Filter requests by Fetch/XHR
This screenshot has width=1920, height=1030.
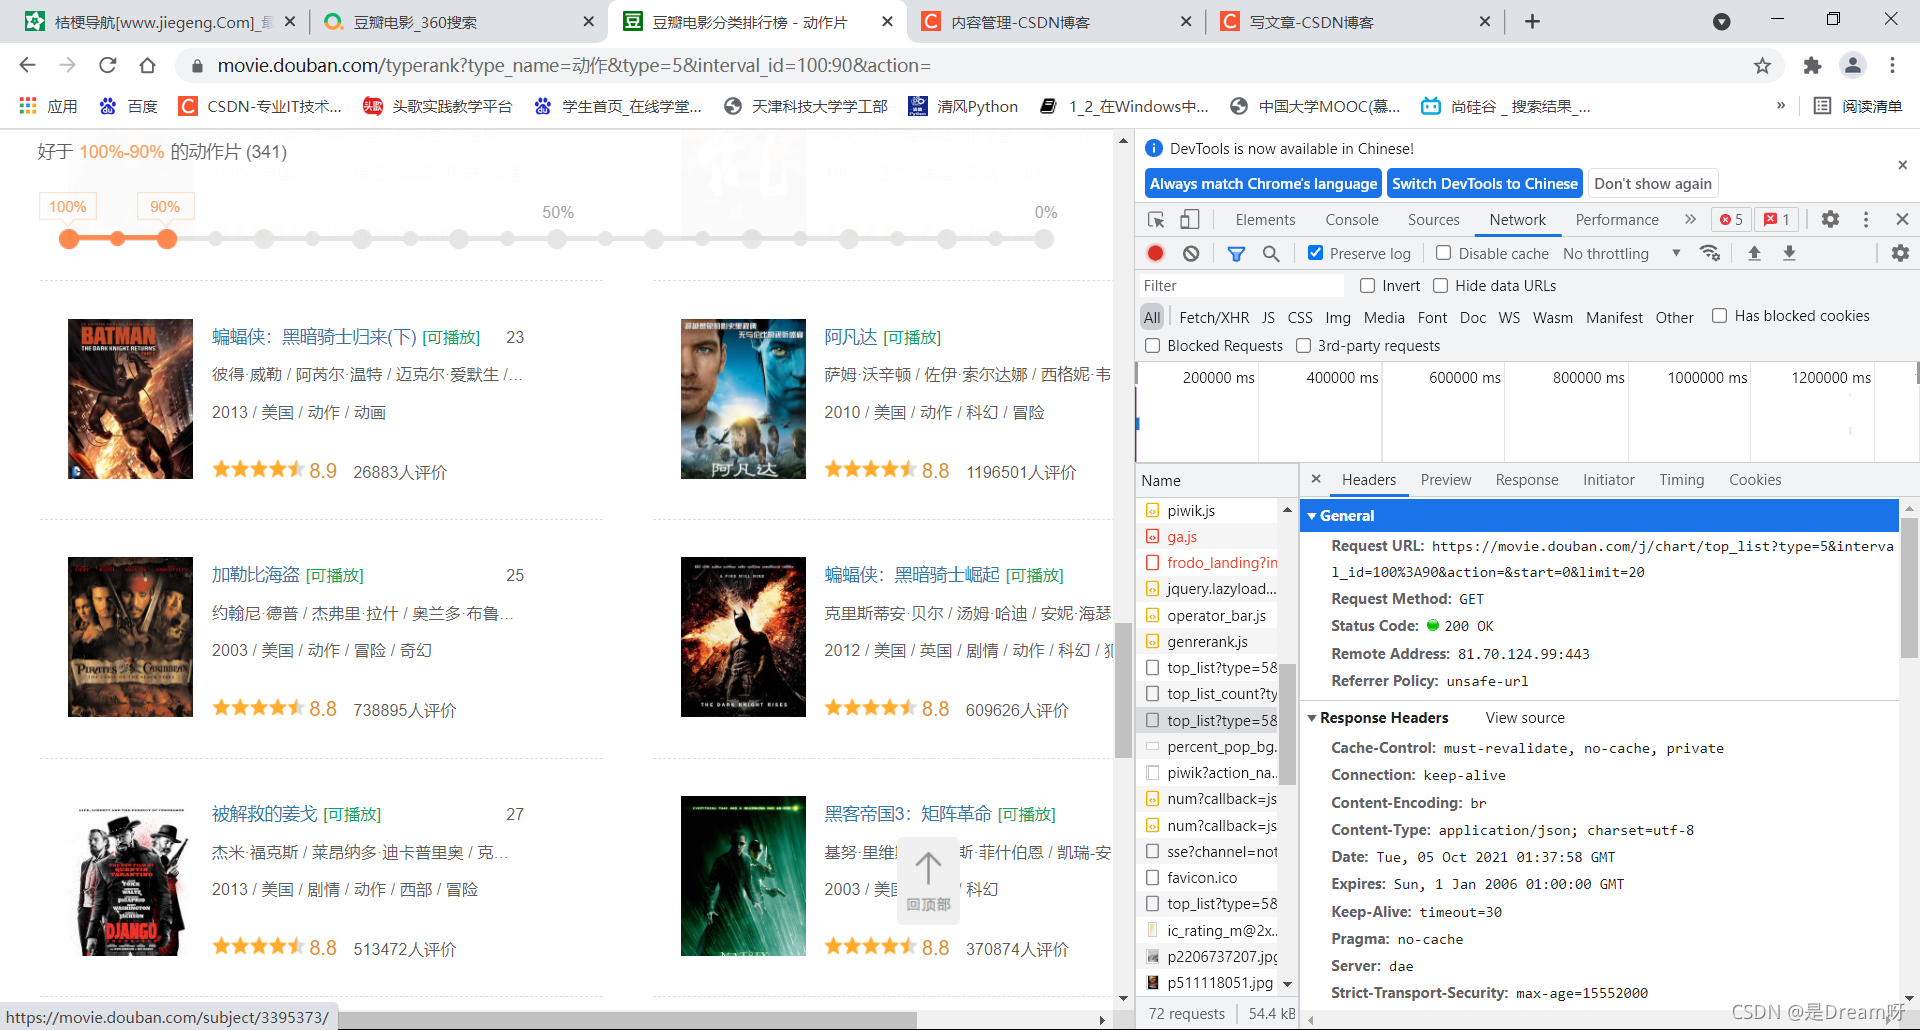point(1213,317)
